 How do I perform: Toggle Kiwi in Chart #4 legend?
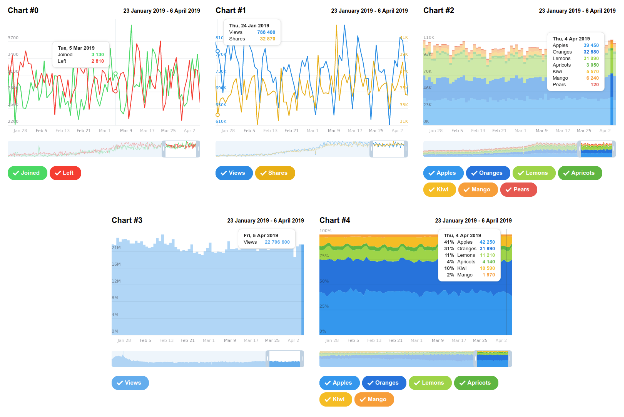(x=335, y=399)
